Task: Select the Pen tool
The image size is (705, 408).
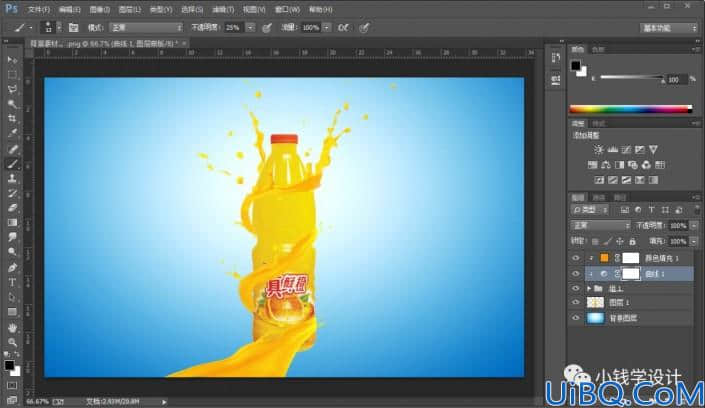Action: pos(12,268)
